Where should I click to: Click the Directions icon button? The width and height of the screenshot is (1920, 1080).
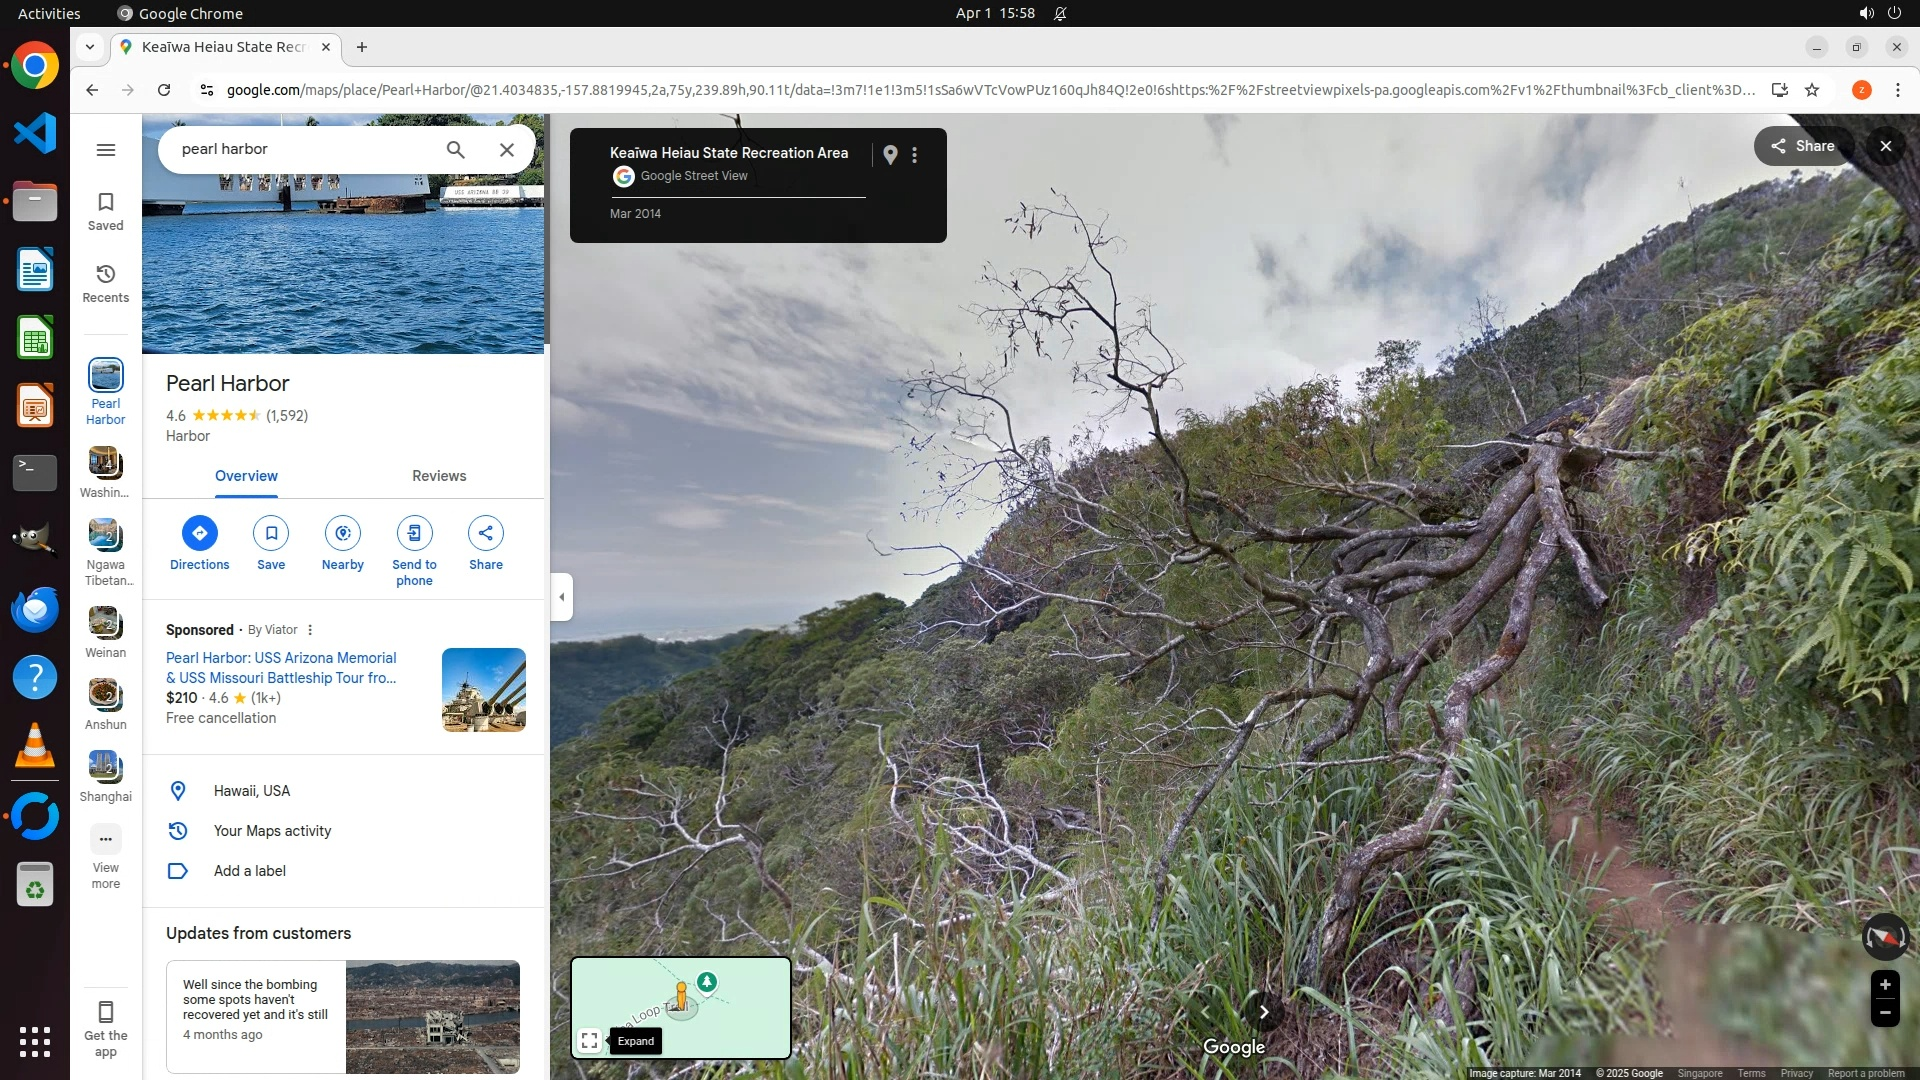point(199,533)
